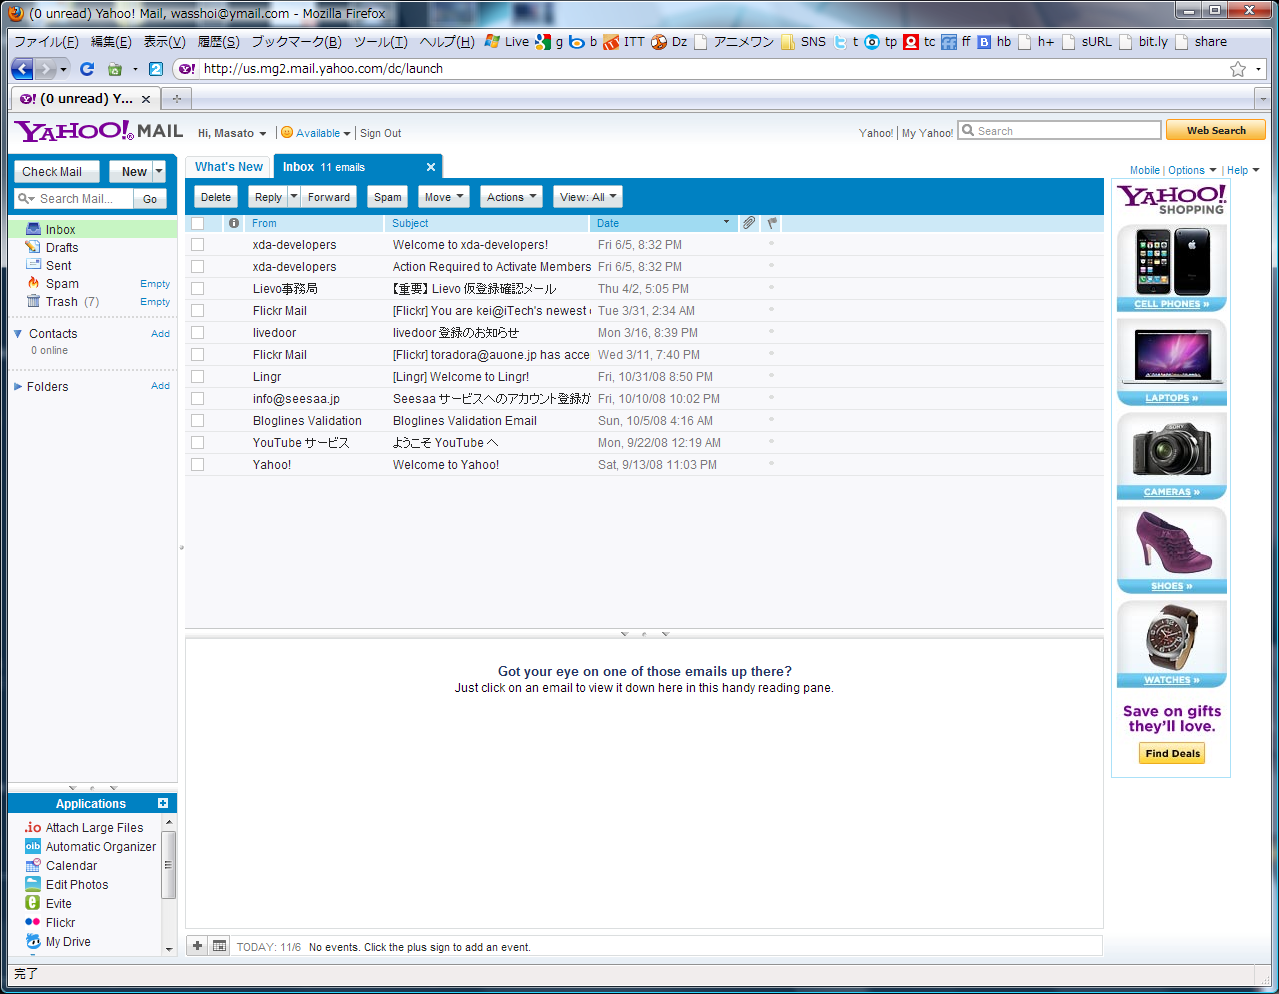Click the plus icon in Applications header

click(x=163, y=803)
